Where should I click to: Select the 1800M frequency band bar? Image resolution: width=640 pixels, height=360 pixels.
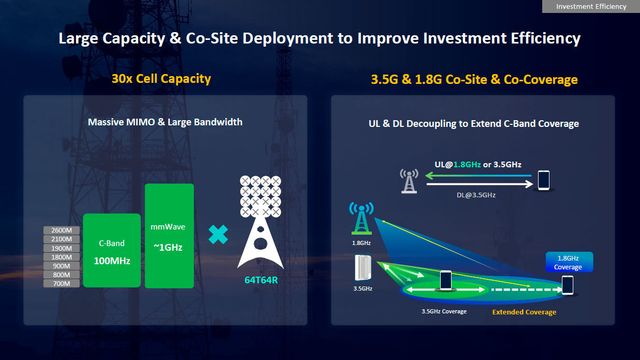[62, 257]
